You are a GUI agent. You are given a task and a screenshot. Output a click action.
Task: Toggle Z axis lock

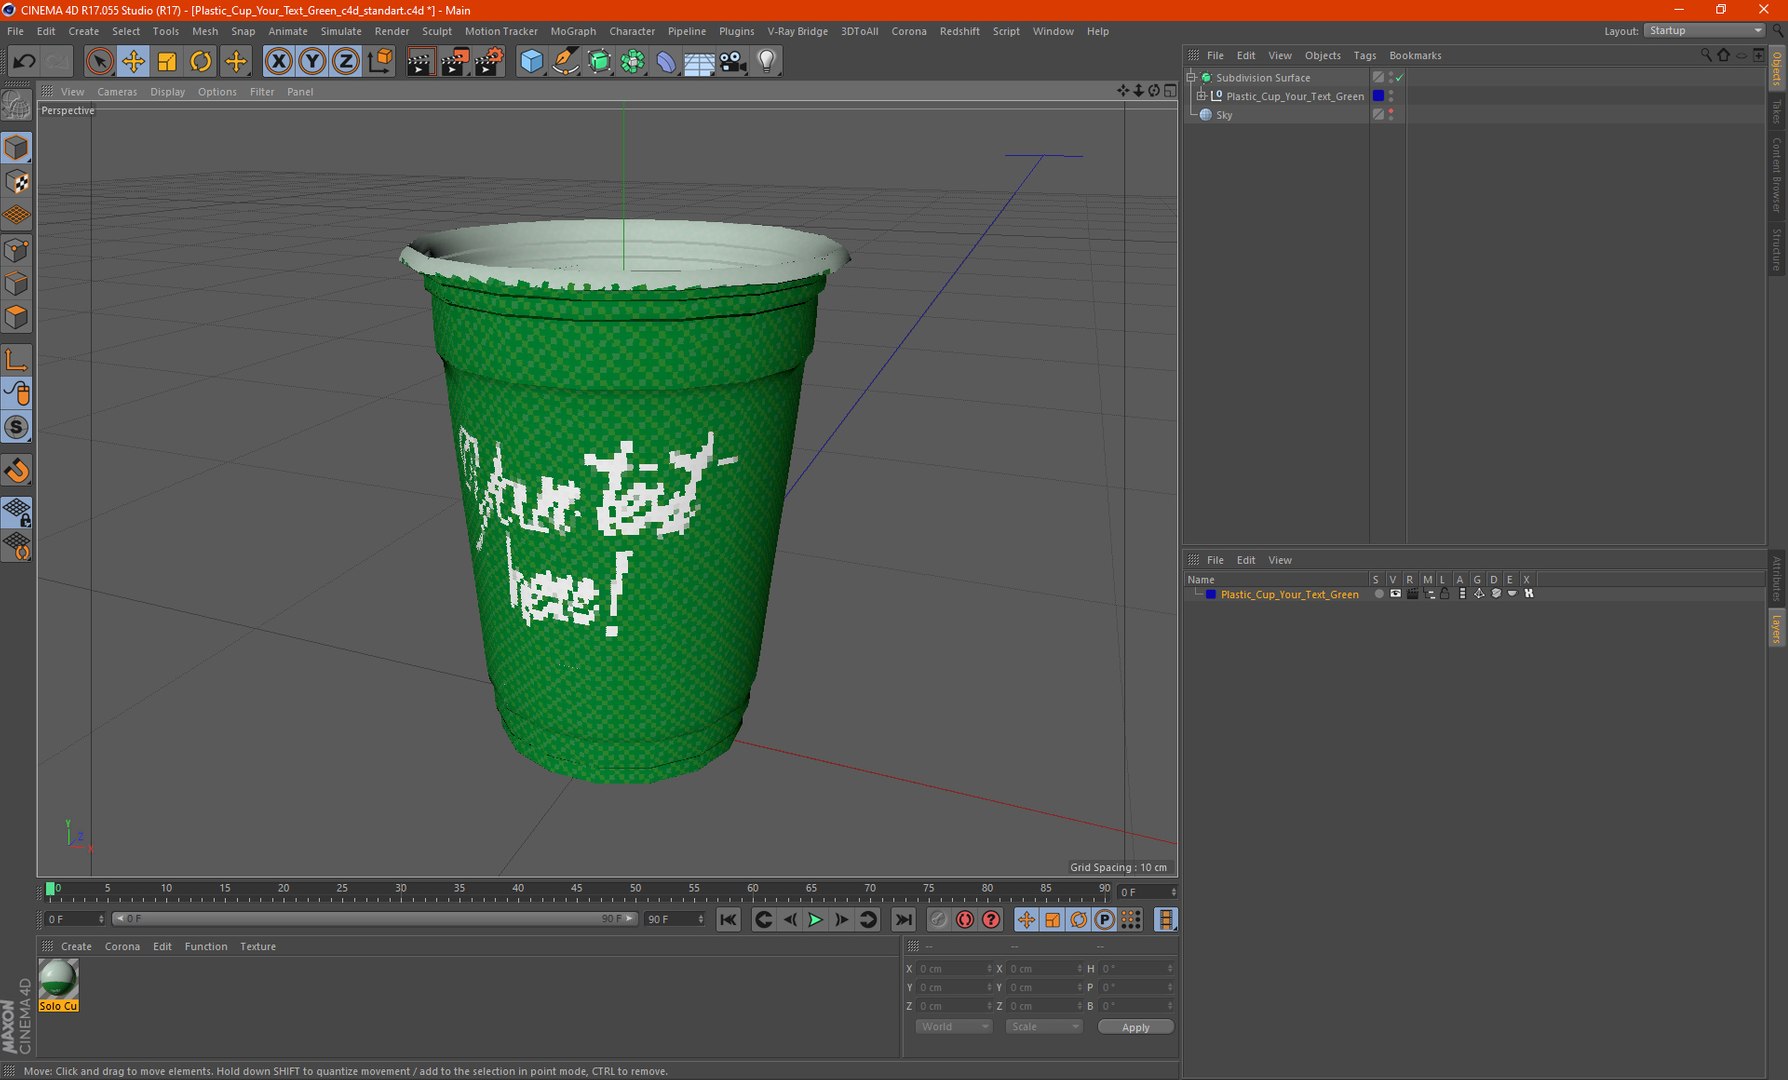pos(345,62)
